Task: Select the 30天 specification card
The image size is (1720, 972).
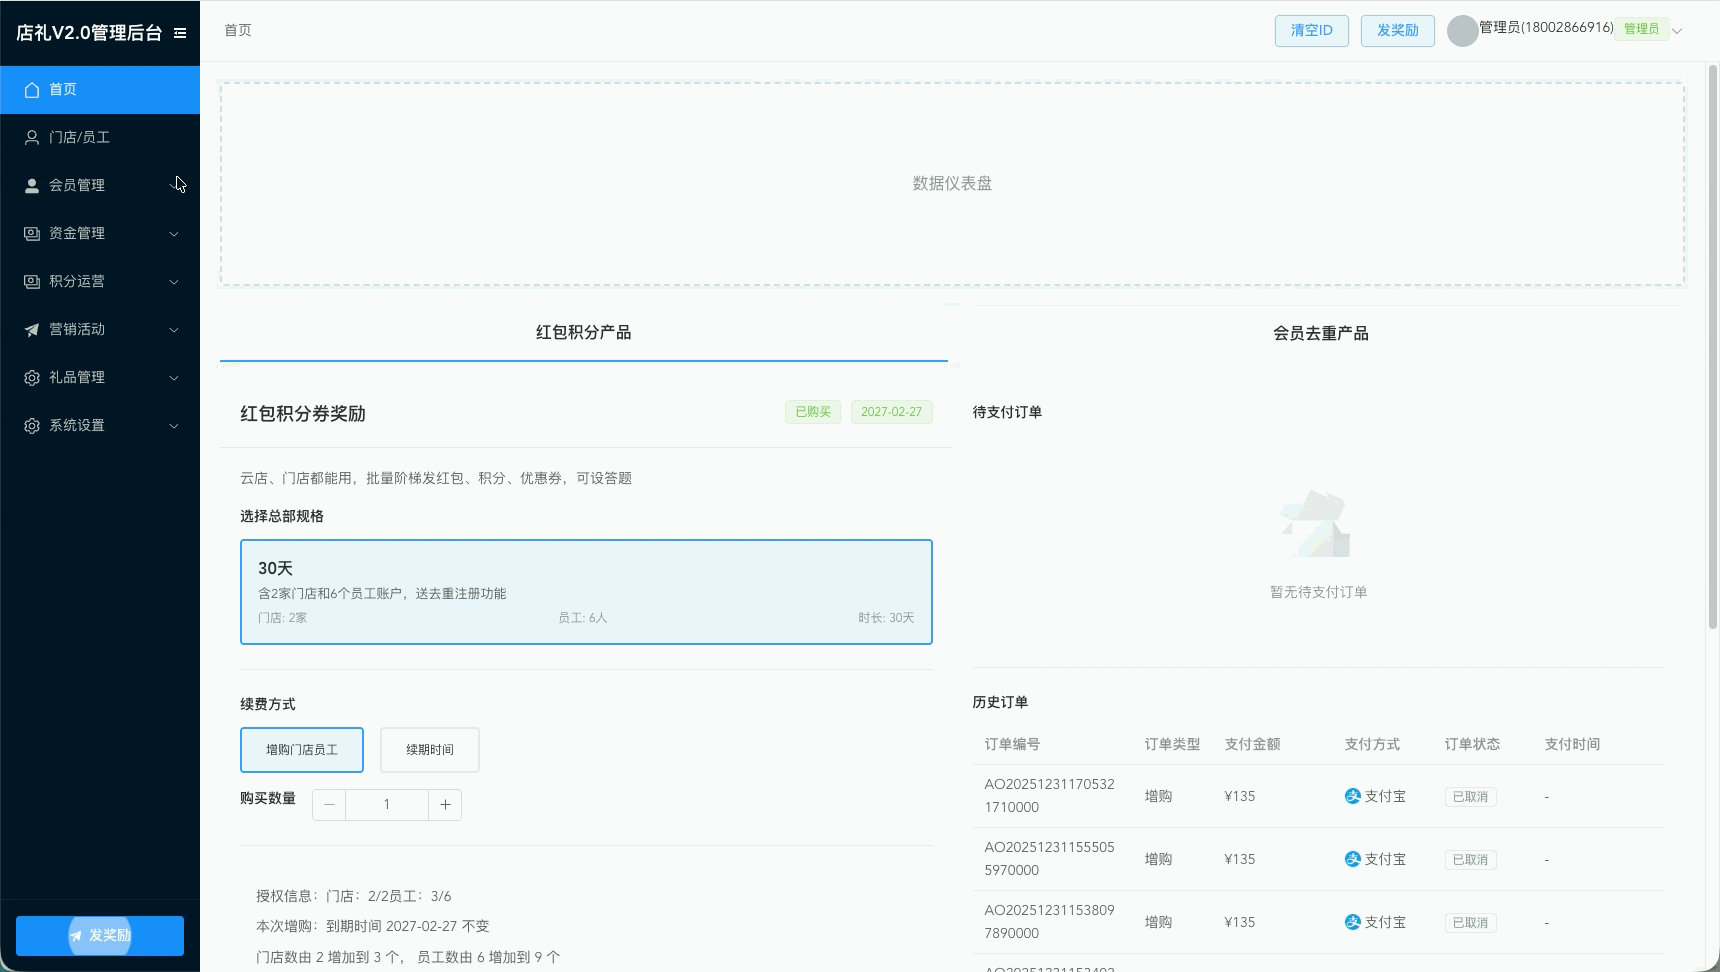Action: (x=586, y=592)
